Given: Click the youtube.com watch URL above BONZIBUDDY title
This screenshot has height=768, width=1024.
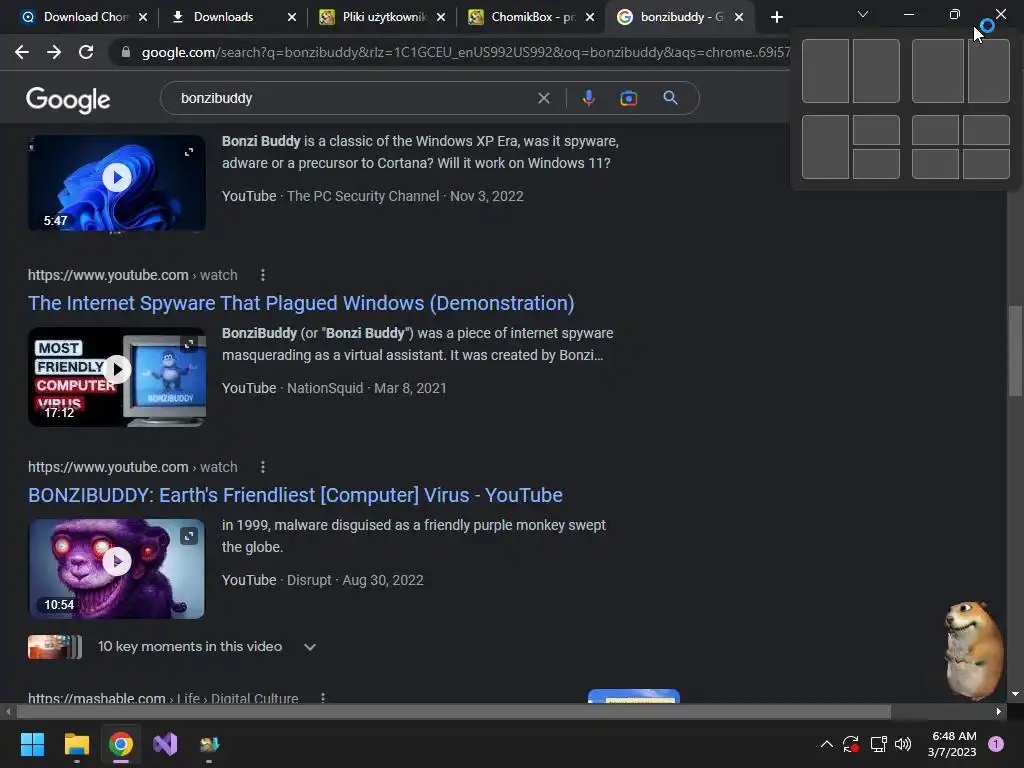Looking at the screenshot, I should coord(133,467).
